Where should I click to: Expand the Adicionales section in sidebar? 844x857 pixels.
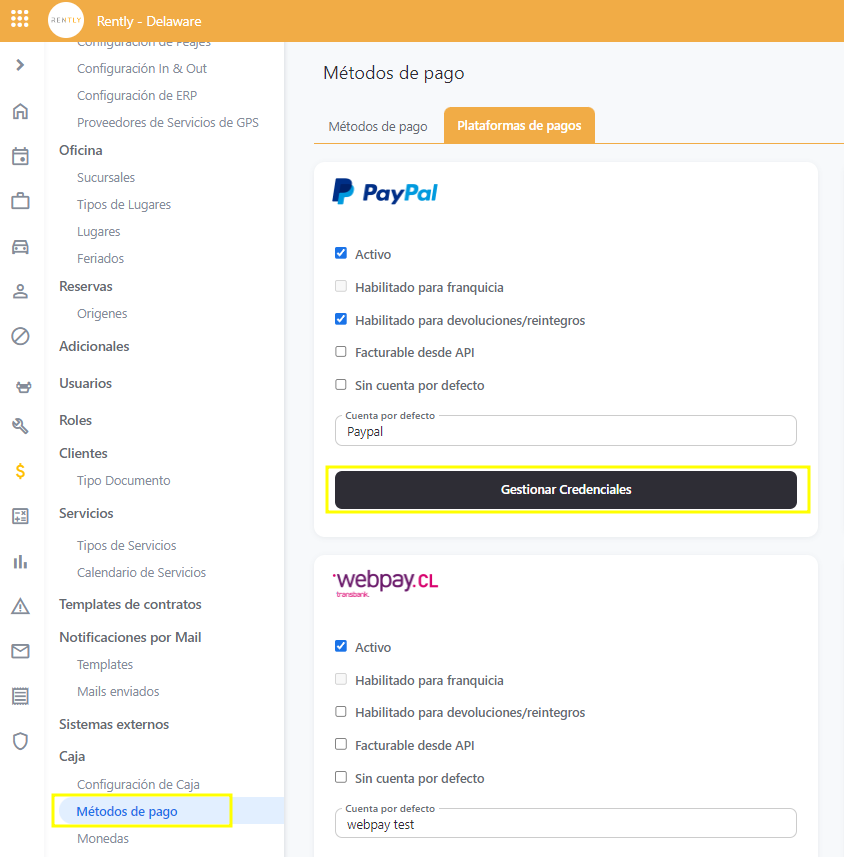(94, 346)
